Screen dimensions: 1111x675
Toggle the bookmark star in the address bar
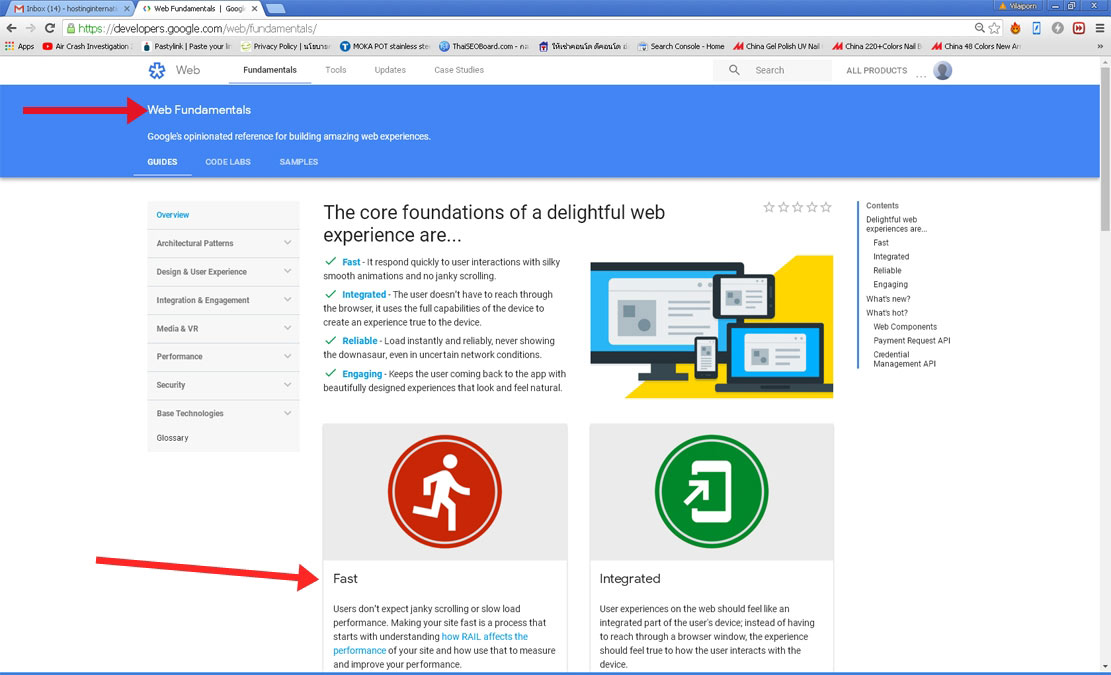(x=994, y=28)
